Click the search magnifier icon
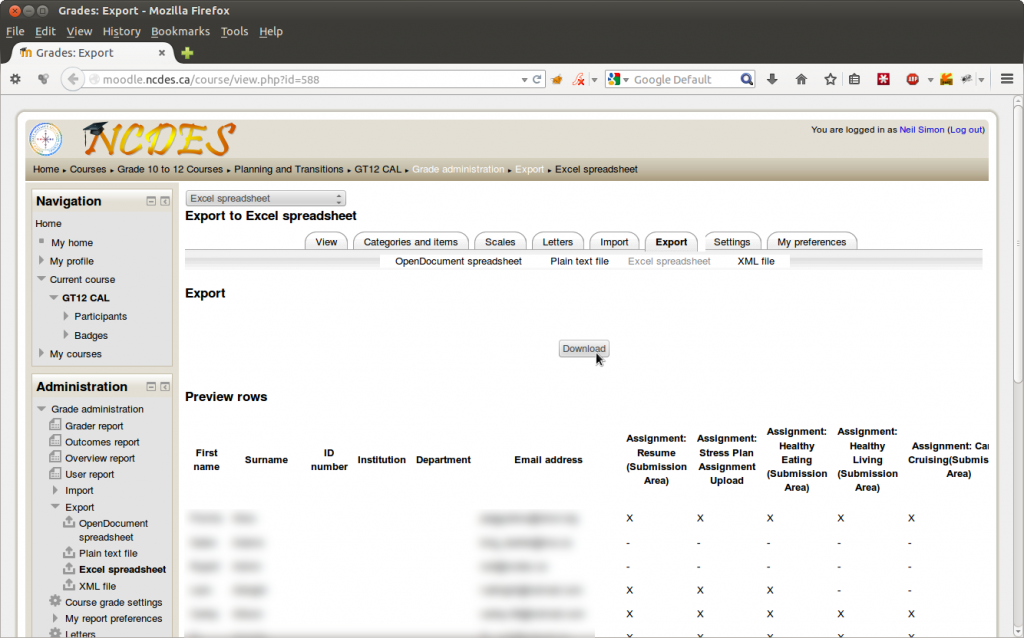Screen dimensions: 1024x638 coord(746,80)
